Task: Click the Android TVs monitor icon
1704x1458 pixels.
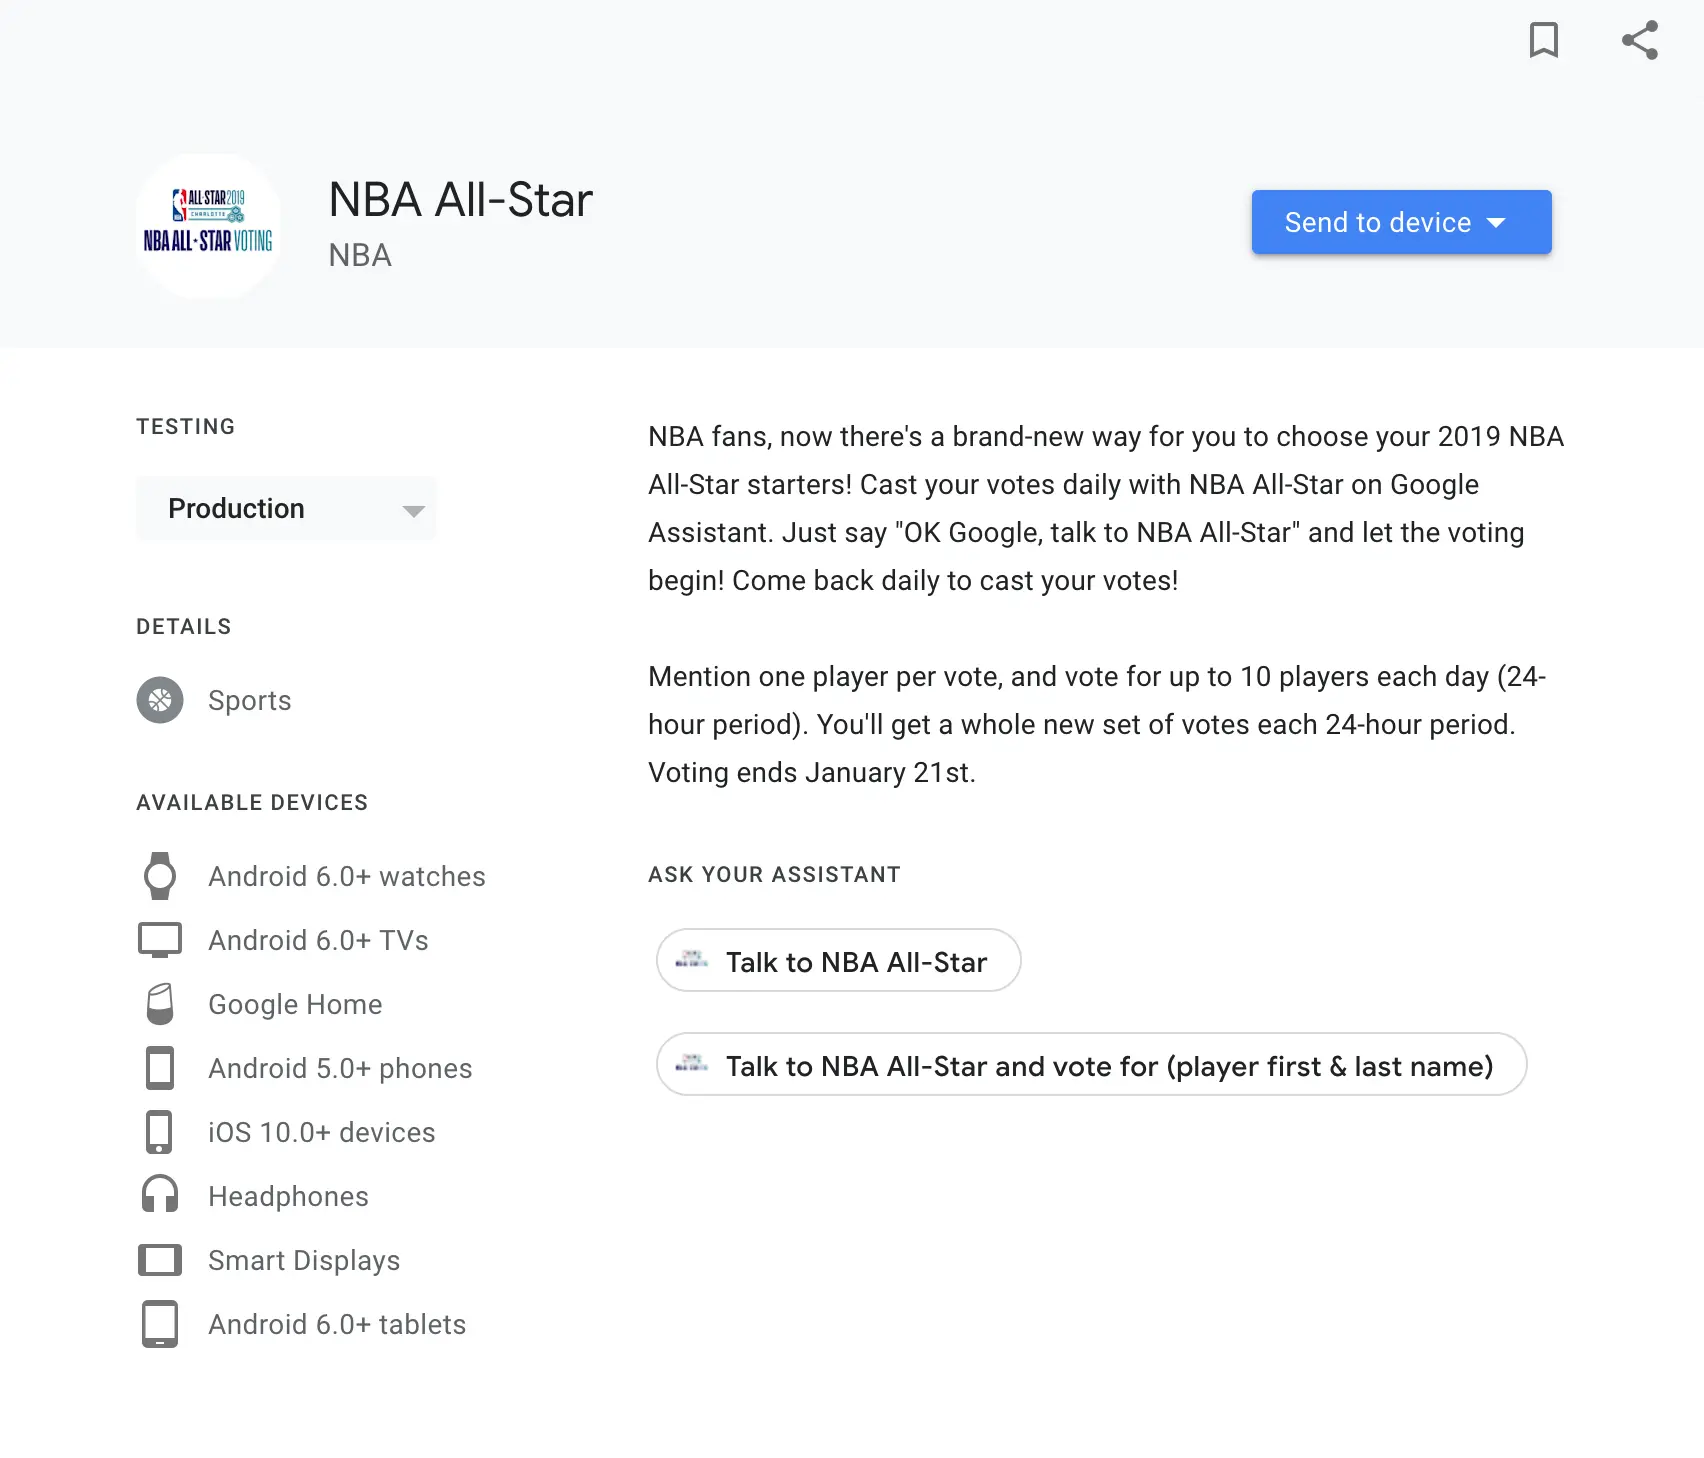Action: tap(160, 940)
